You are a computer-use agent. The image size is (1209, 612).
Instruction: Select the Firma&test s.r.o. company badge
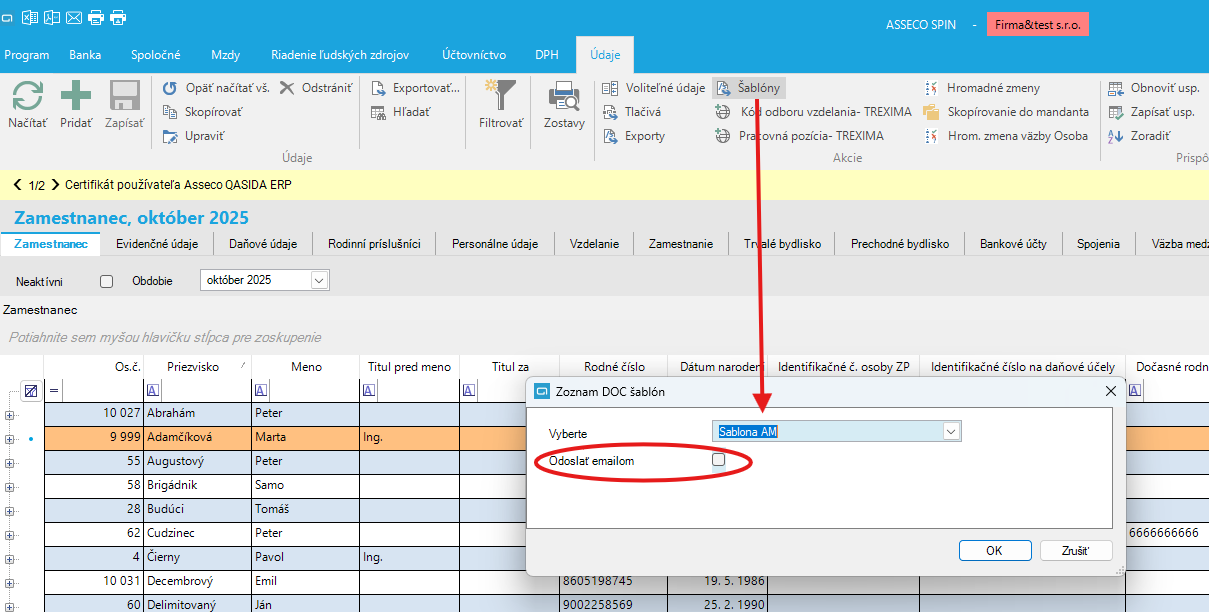click(1037, 24)
